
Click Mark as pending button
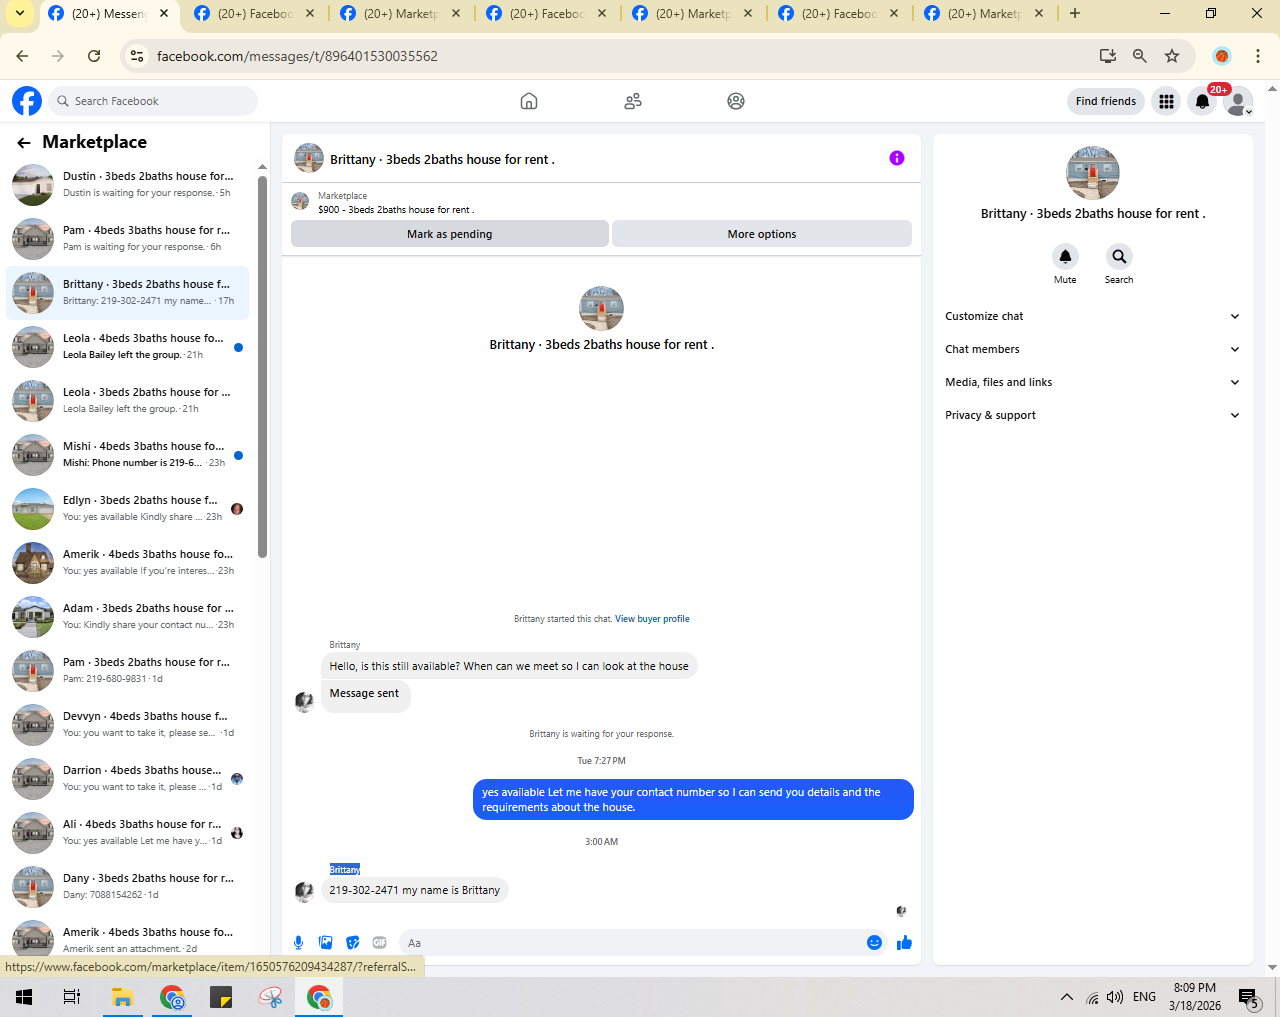[450, 234]
